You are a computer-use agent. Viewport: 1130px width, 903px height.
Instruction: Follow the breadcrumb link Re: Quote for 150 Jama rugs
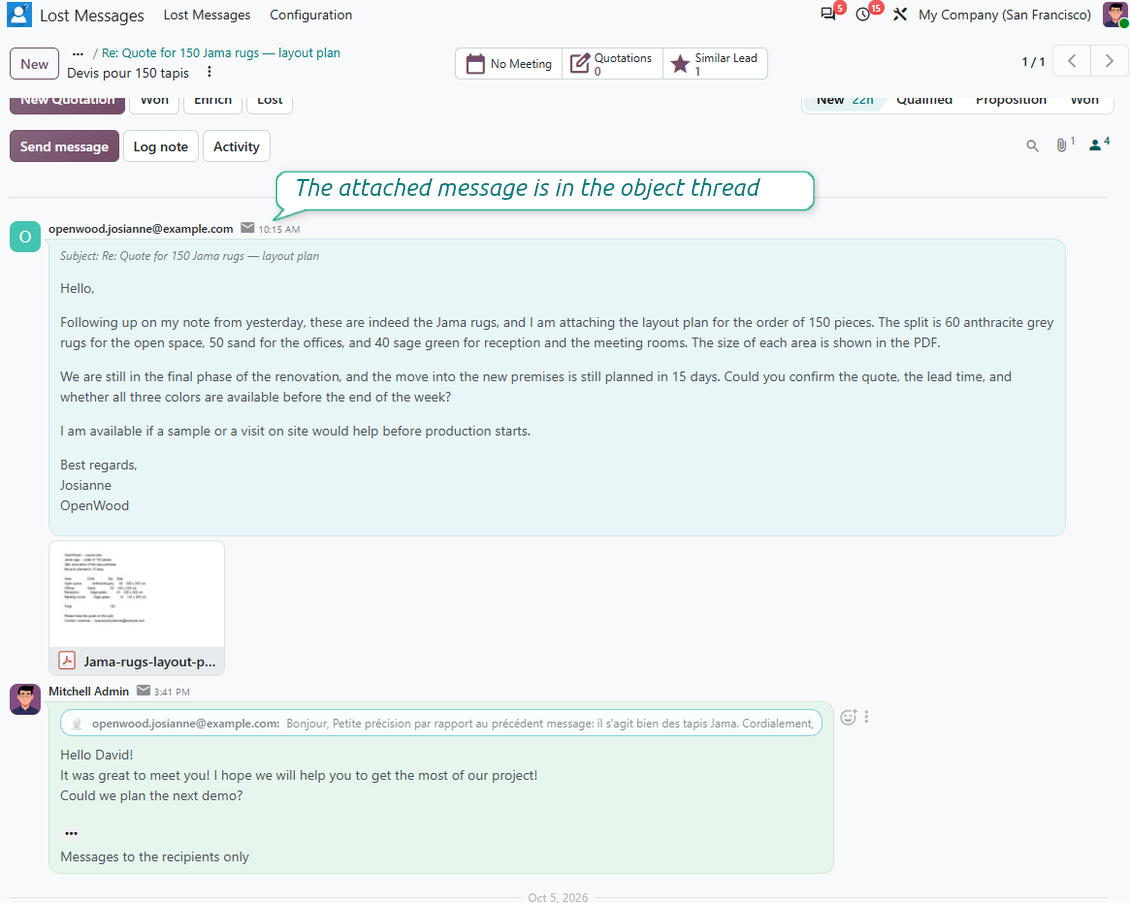click(221, 53)
